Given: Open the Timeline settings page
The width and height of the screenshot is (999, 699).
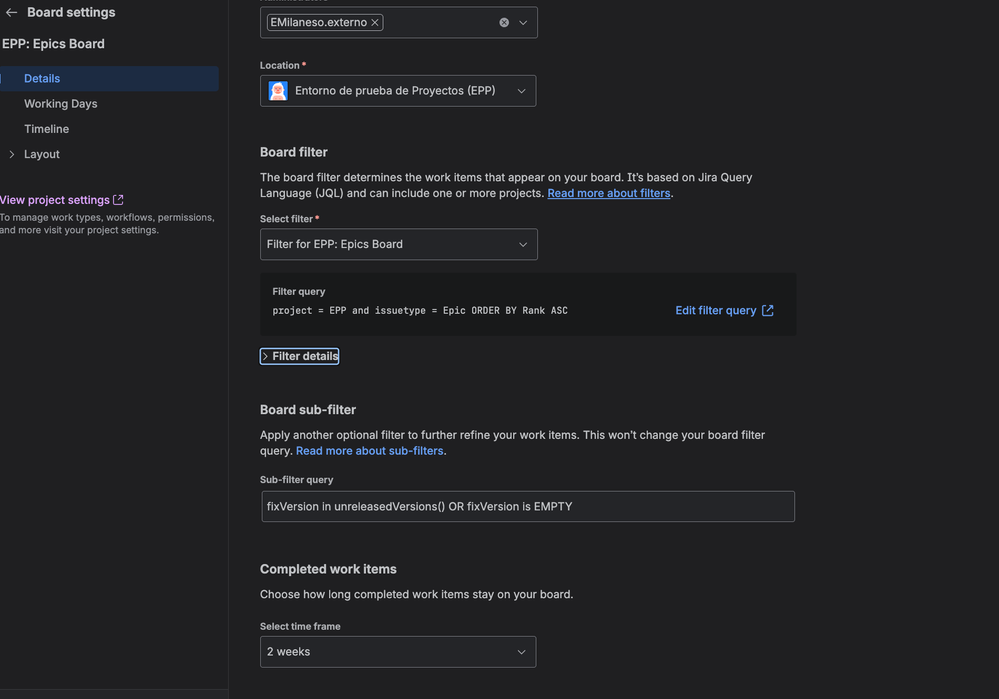Looking at the screenshot, I should (47, 129).
